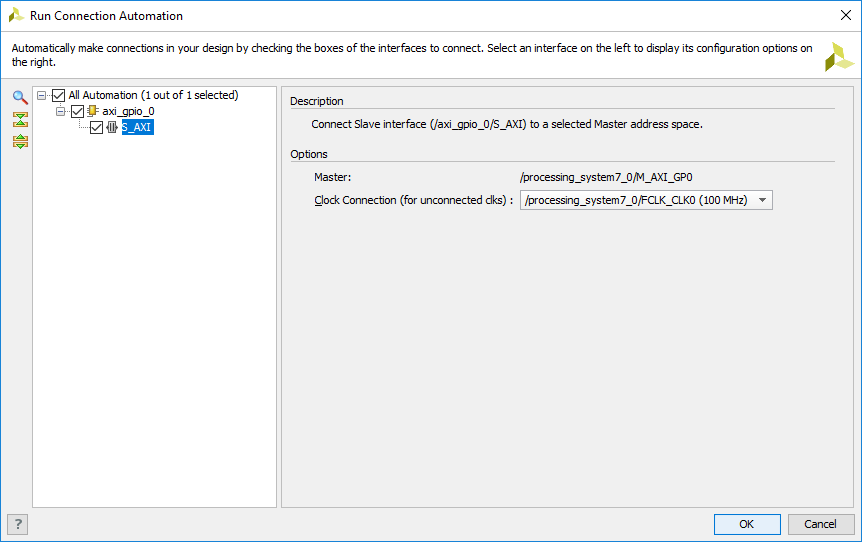Collapse the All Automation tree node
862x542 pixels.
[41, 96]
